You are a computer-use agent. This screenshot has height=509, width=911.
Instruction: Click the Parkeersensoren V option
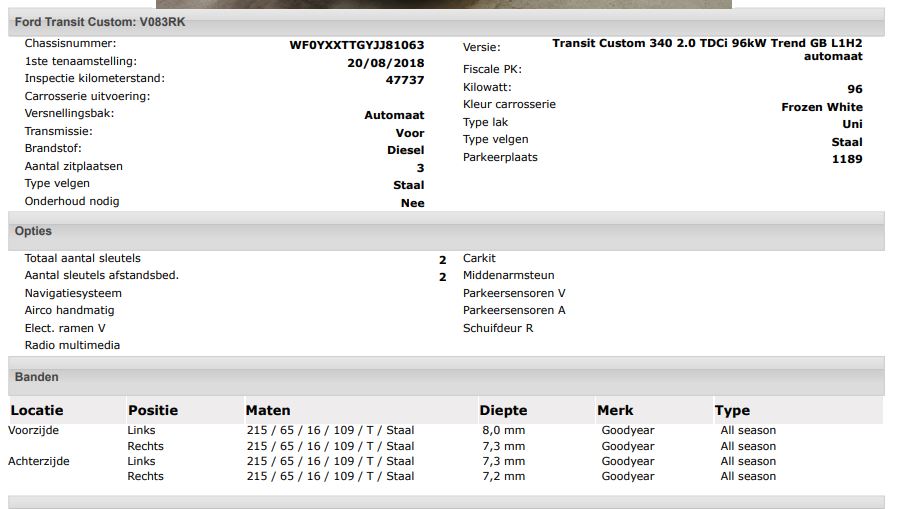(514, 293)
